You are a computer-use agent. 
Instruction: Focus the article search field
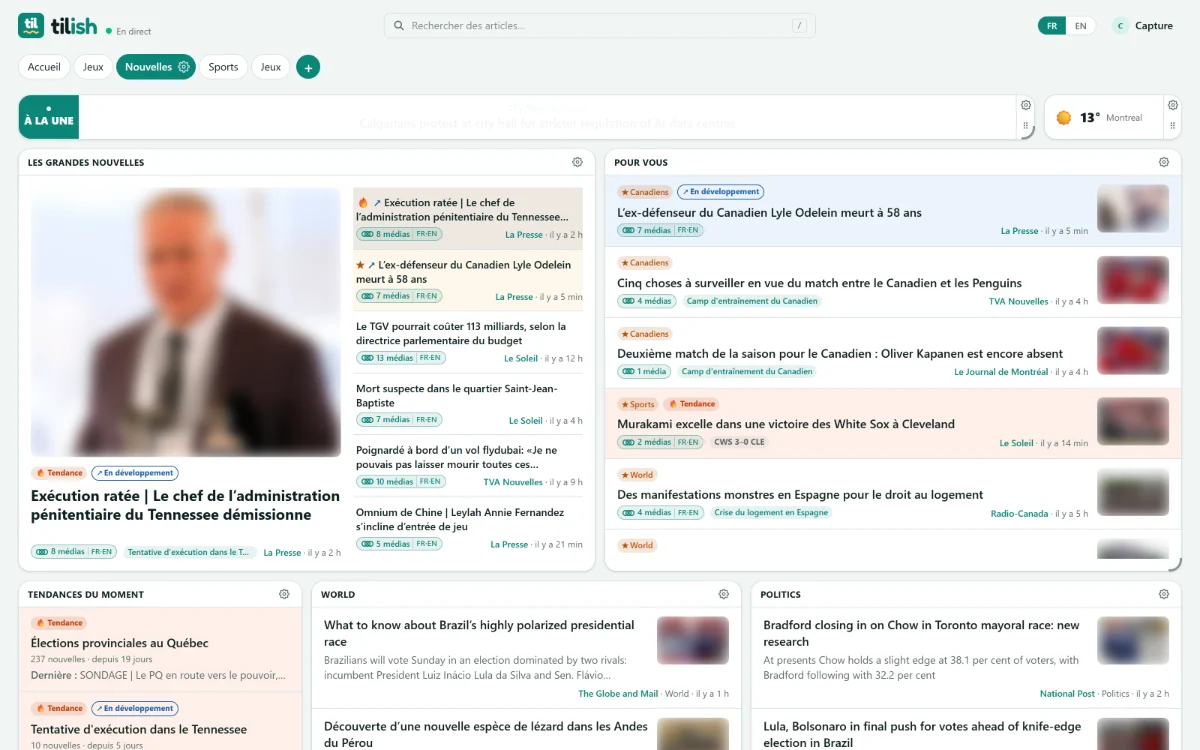click(599, 26)
